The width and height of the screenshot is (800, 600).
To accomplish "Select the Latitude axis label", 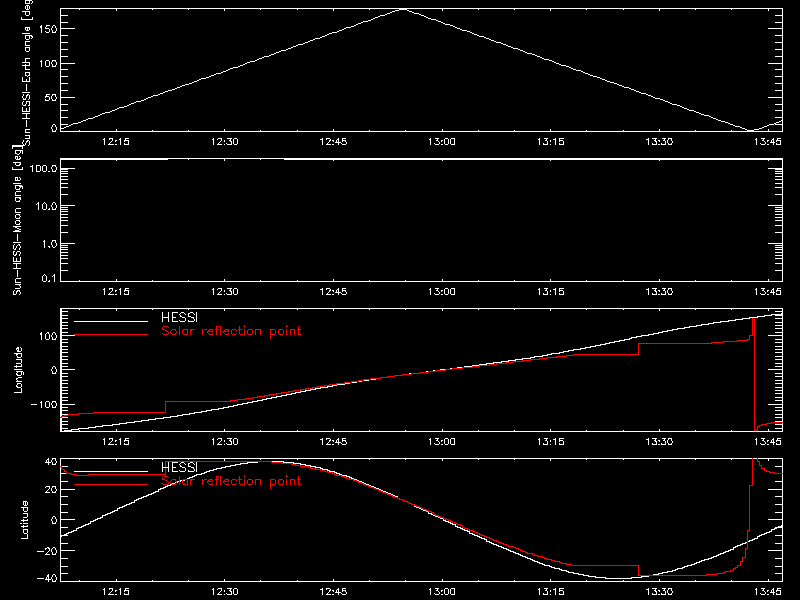I will [x=24, y=520].
